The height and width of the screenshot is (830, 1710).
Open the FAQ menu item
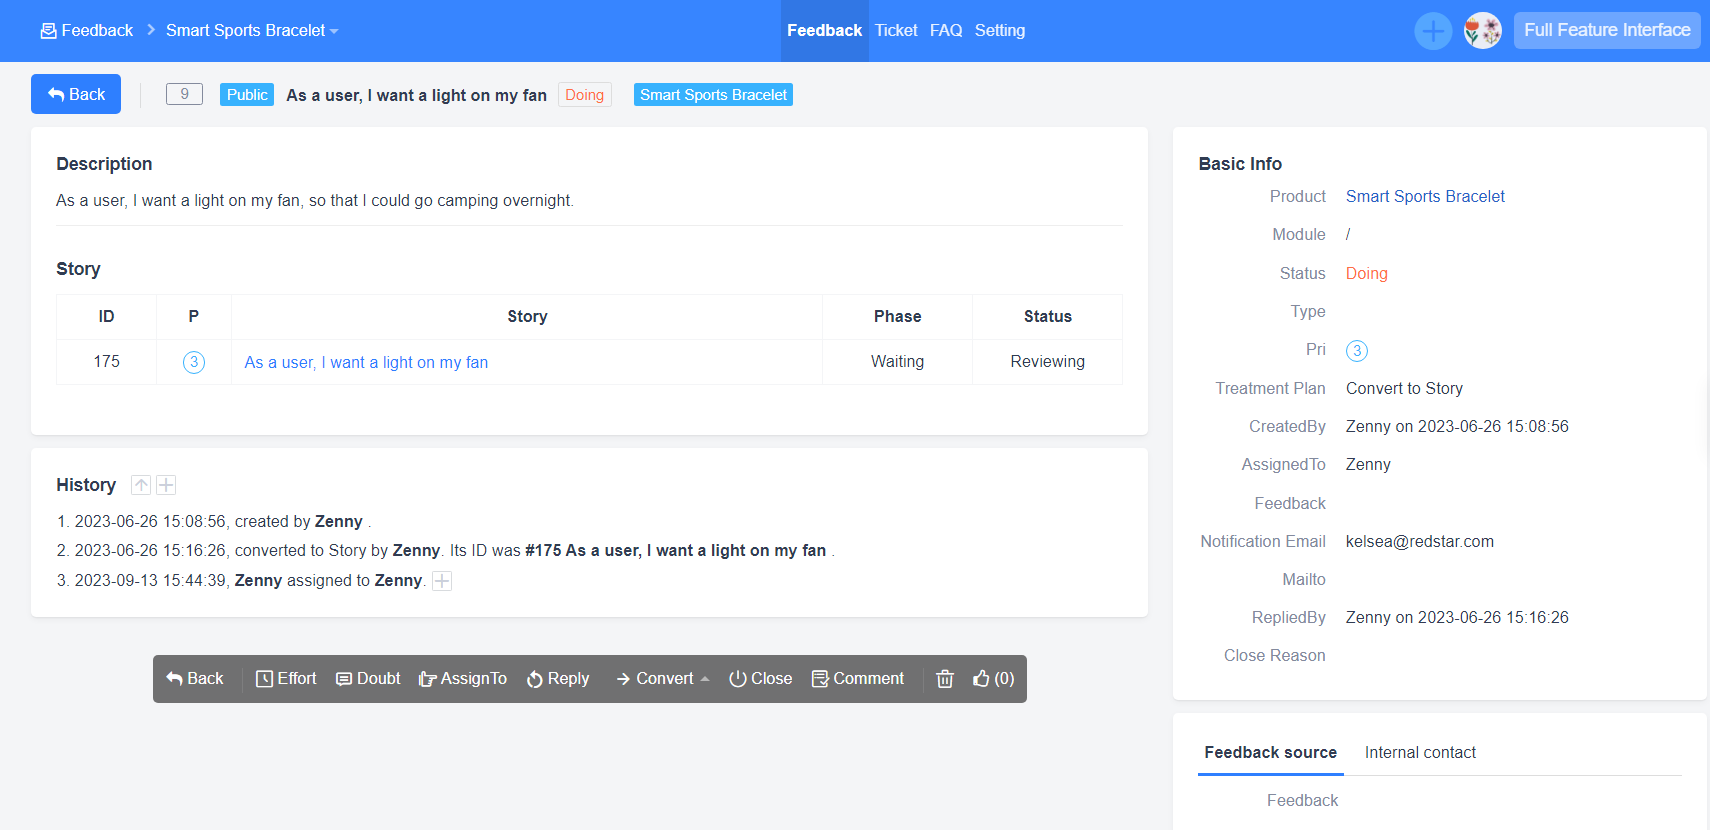[945, 31]
